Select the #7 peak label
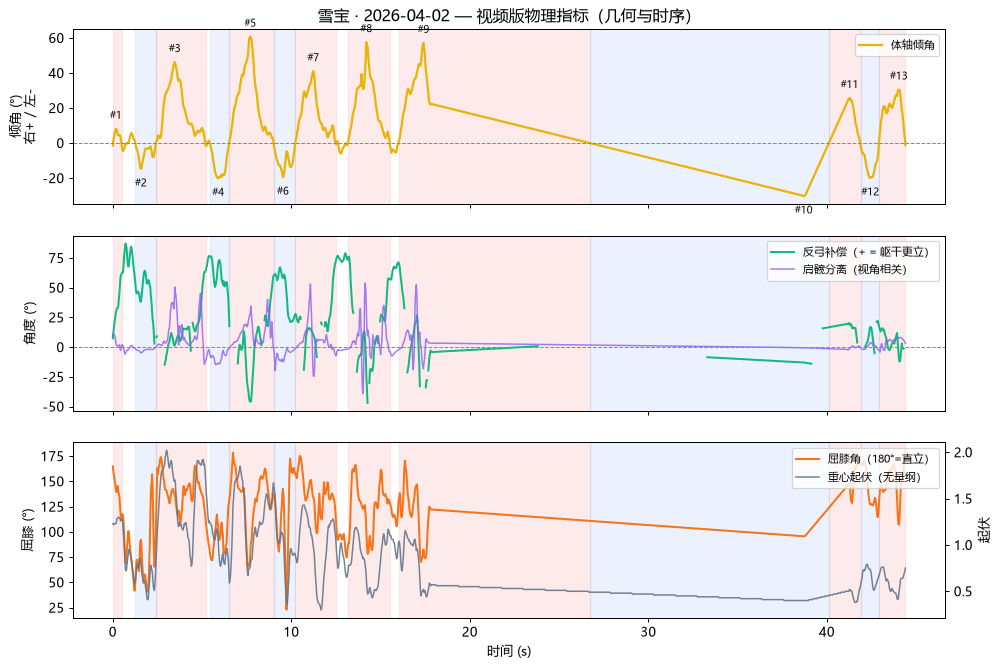 coord(313,57)
